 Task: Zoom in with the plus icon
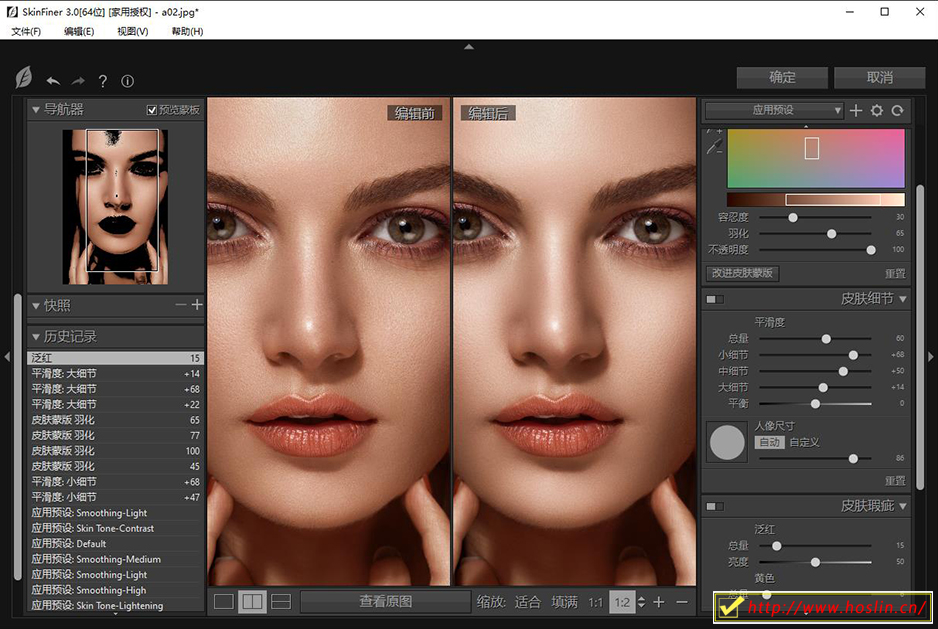(659, 602)
